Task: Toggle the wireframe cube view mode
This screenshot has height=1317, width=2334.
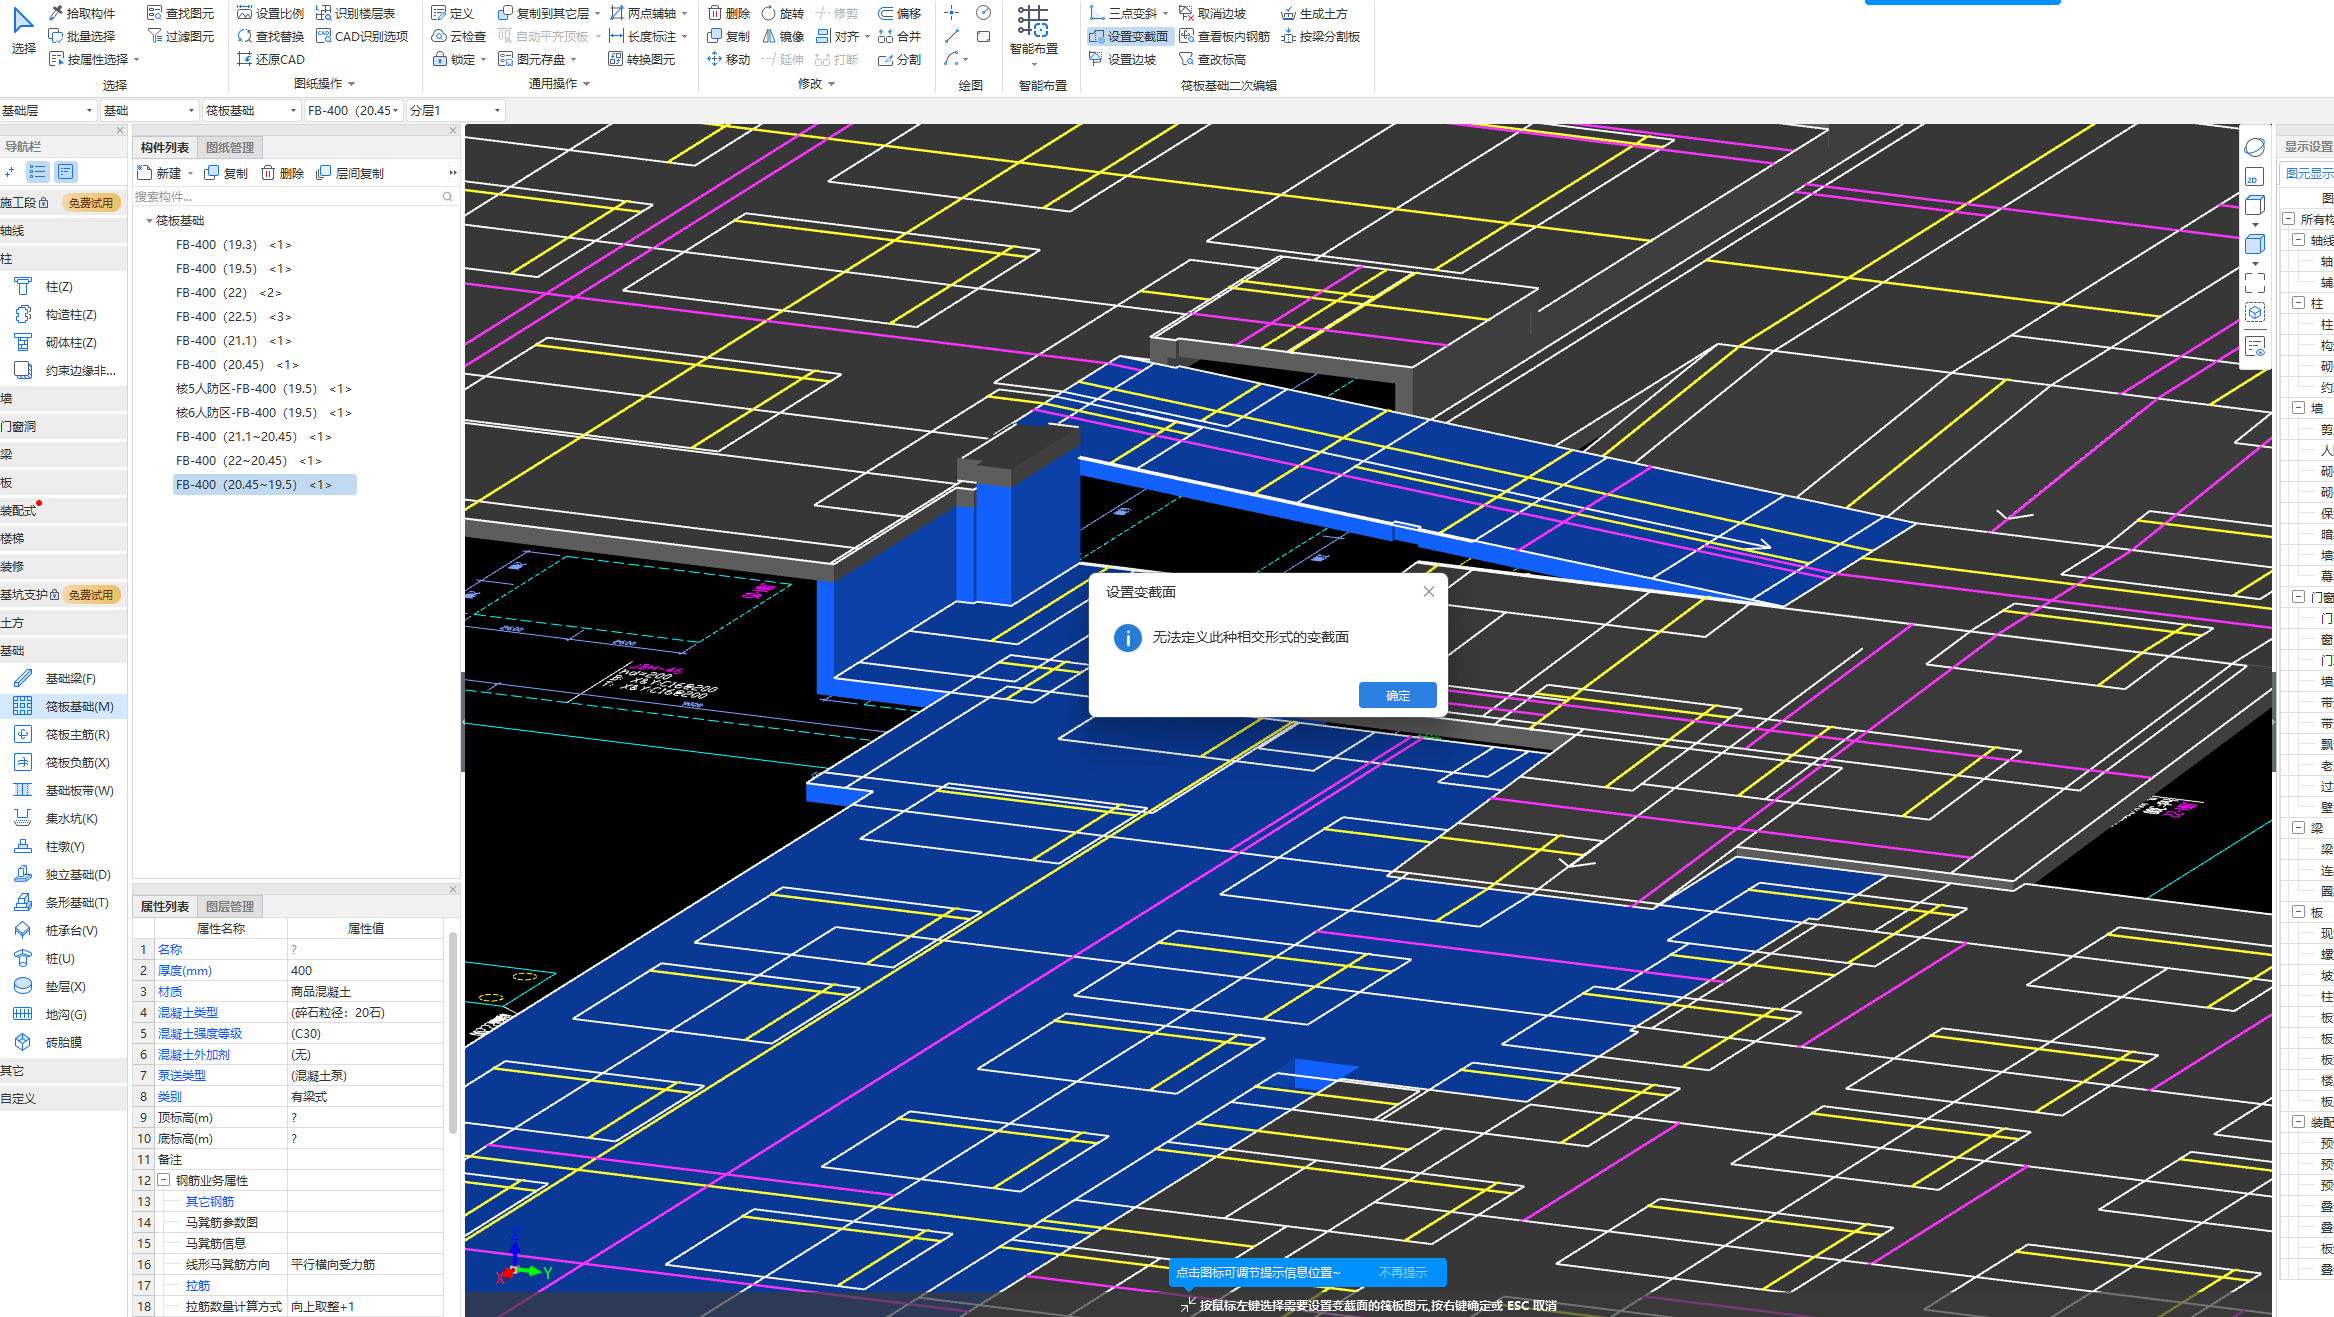Action: pos(2254,206)
